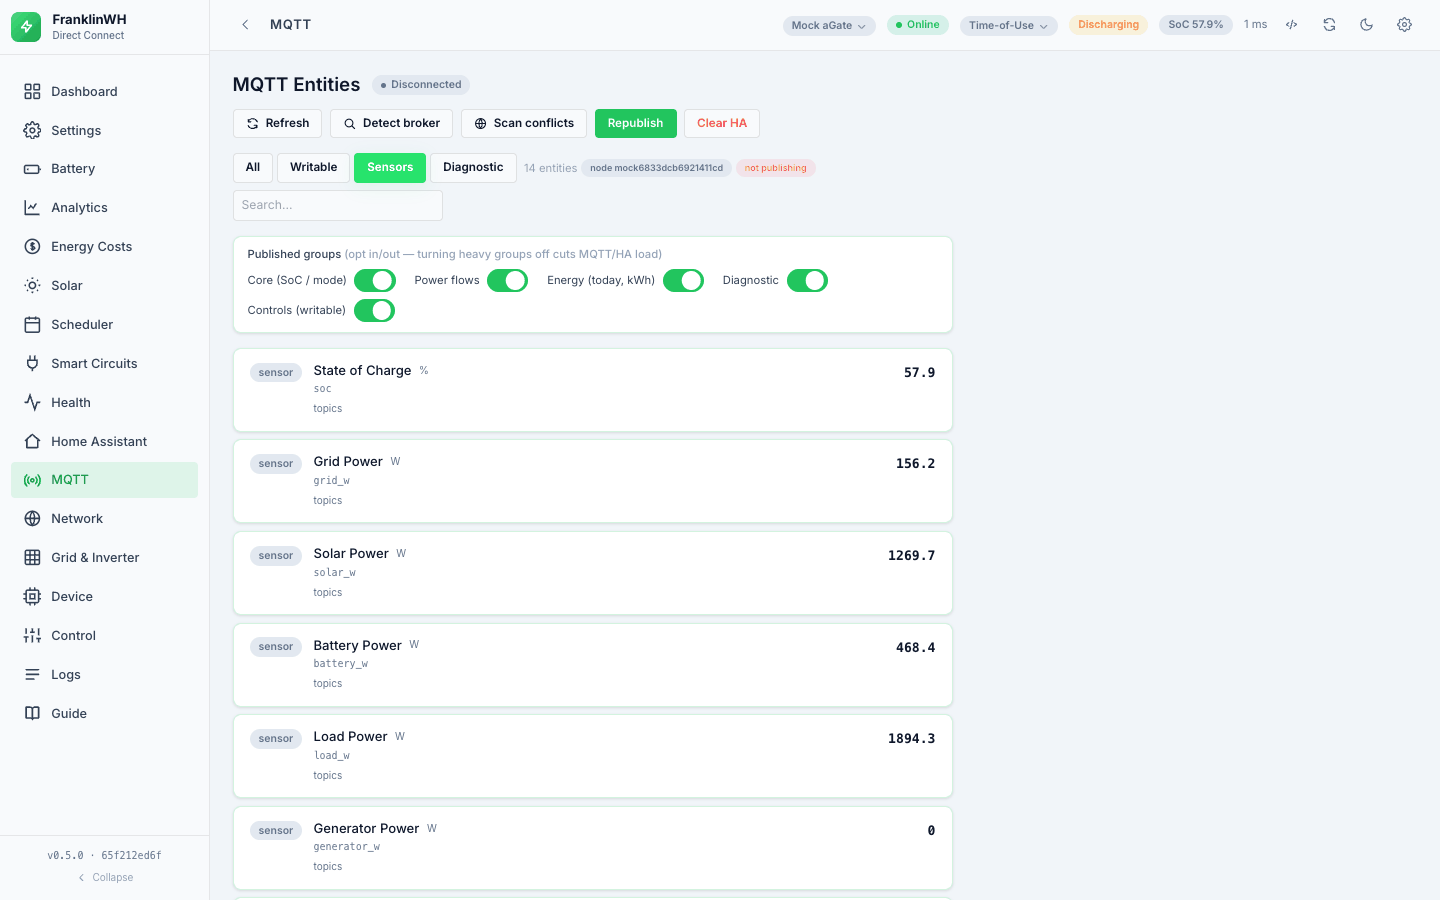
Task: Open the Home Assistant house icon
Action: coord(32,442)
